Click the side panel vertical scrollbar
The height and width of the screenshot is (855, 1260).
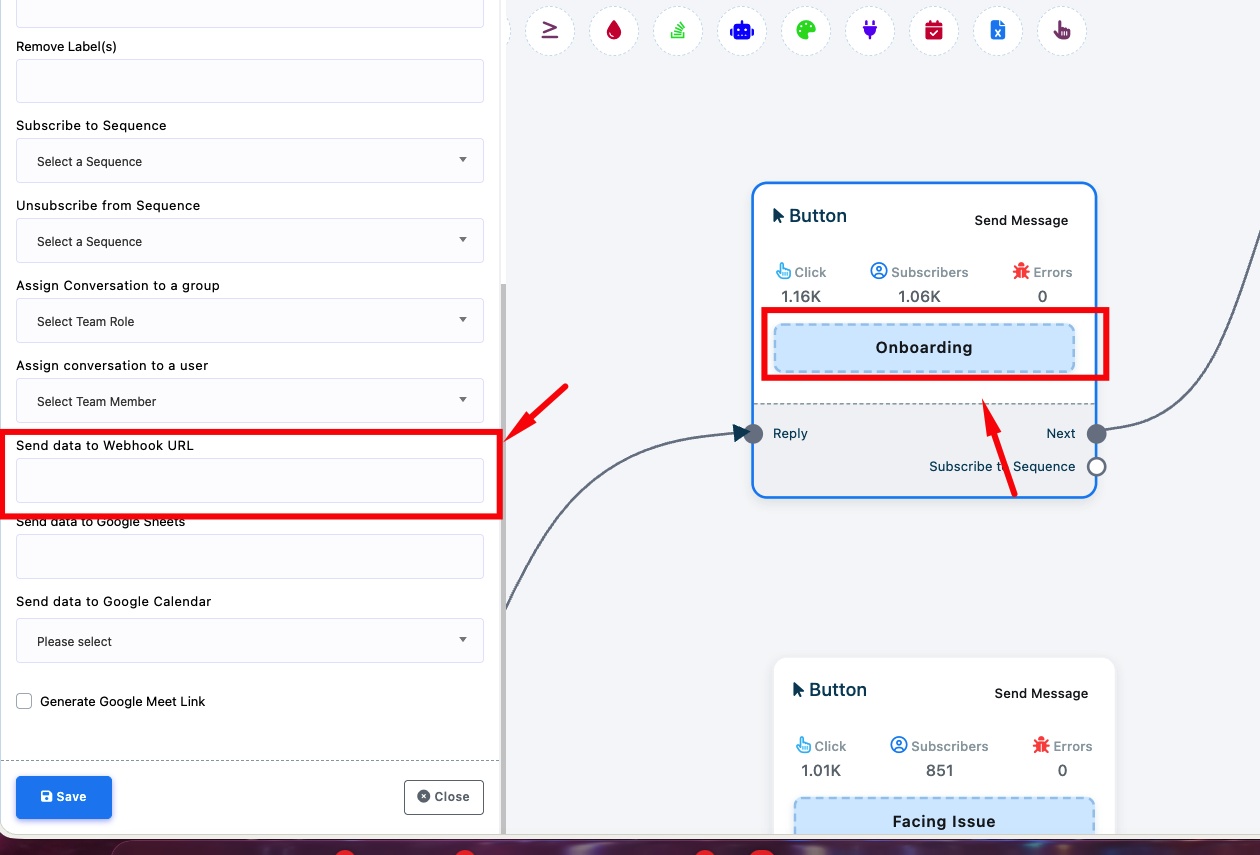click(503, 558)
